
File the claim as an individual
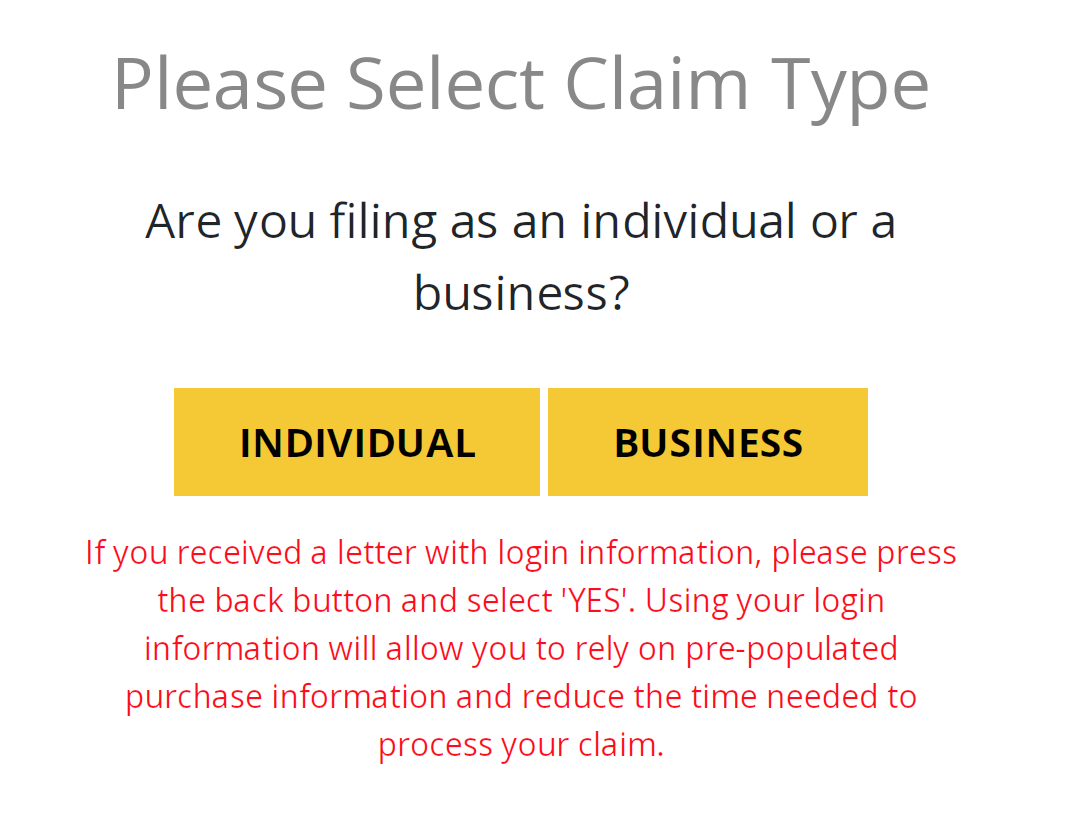coord(357,442)
